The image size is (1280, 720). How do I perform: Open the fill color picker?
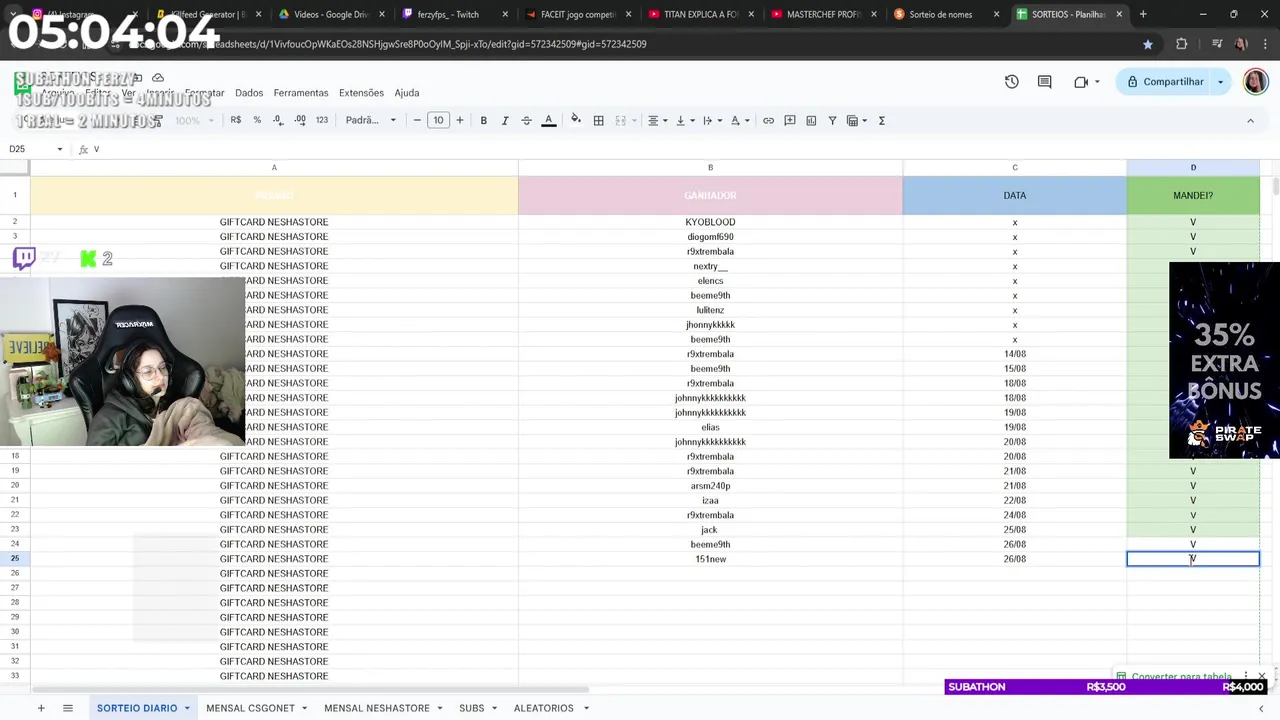pyautogui.click(x=576, y=120)
